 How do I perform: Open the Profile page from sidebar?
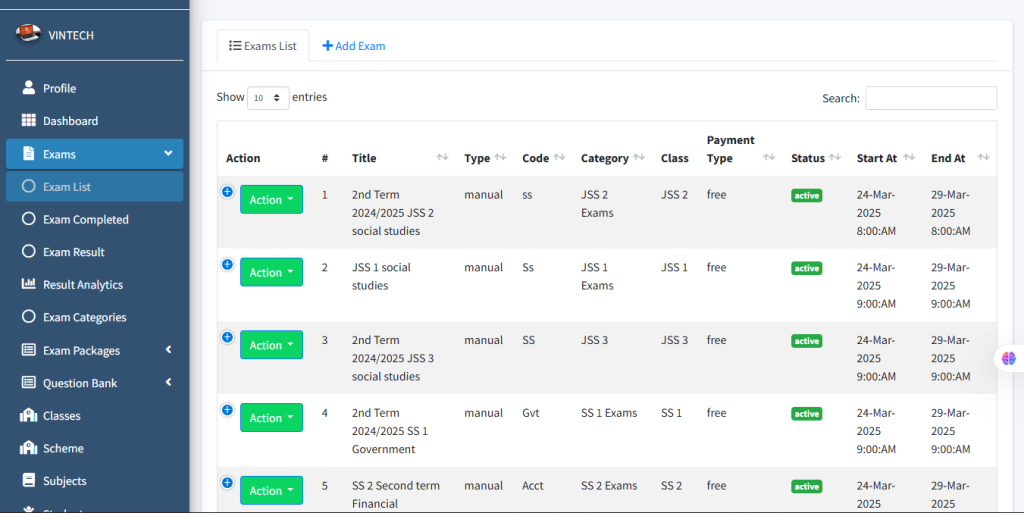pos(59,88)
